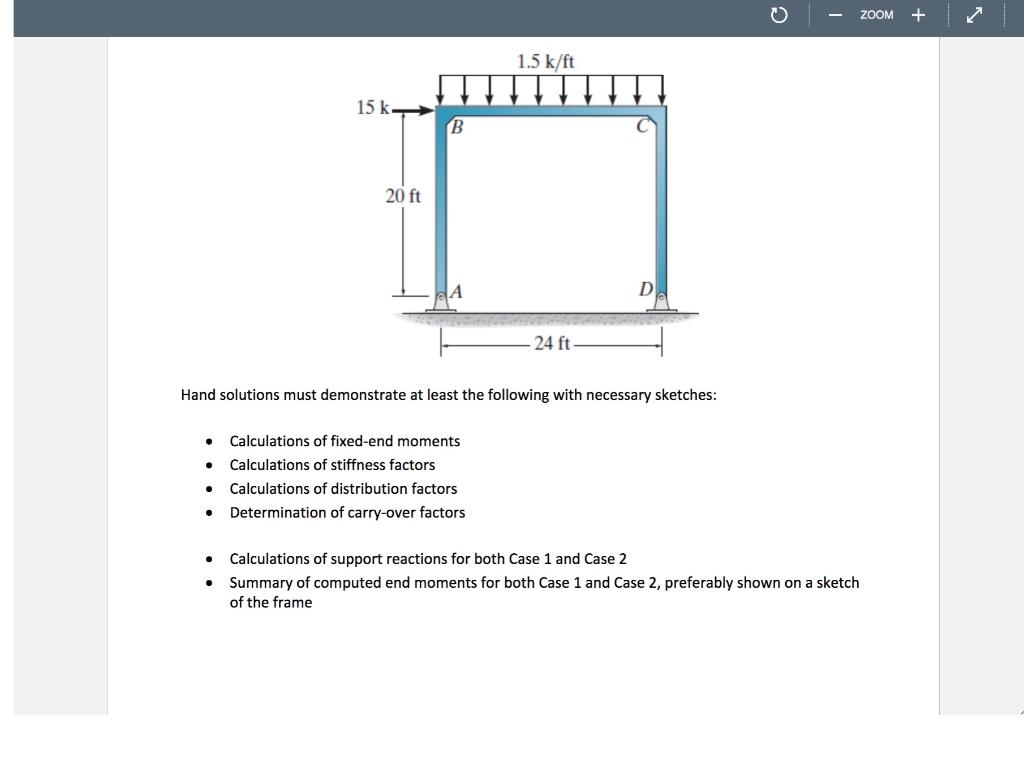The image size is (1024, 758).
Task: Select the zoom out minus icon
Action: (833, 14)
